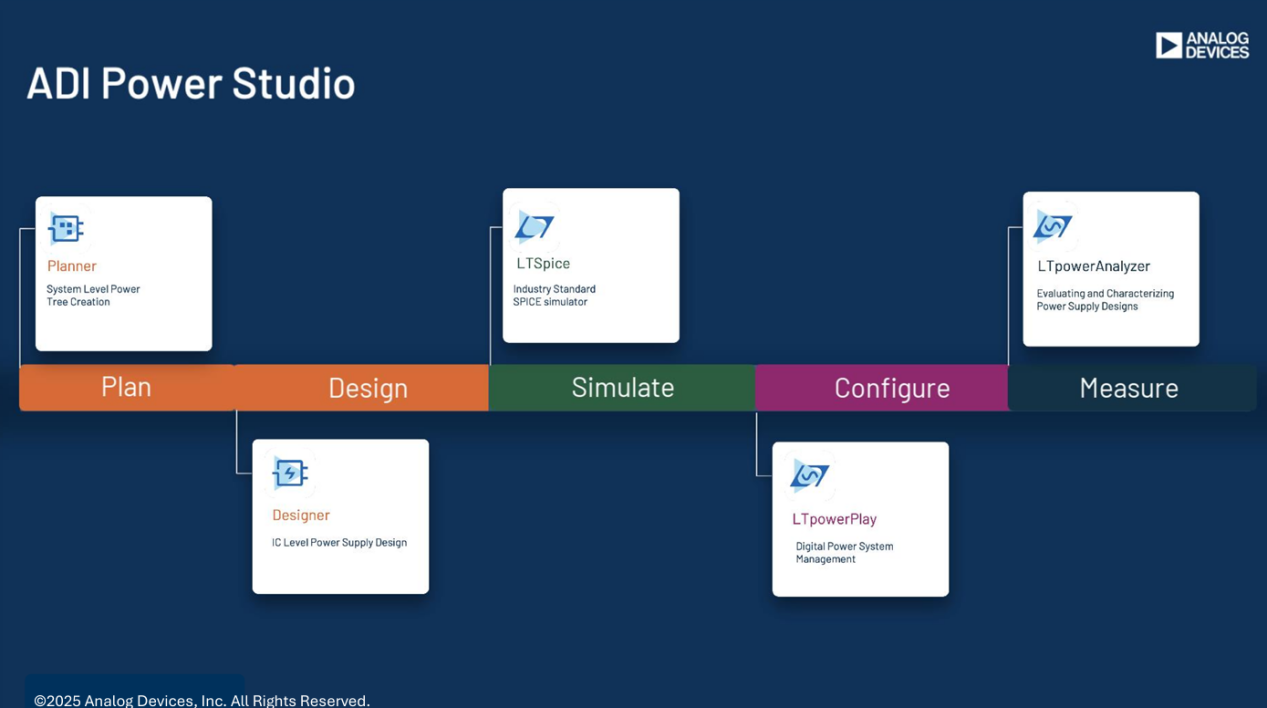Select the Design stage segment
1267x708 pixels.
tap(362, 387)
